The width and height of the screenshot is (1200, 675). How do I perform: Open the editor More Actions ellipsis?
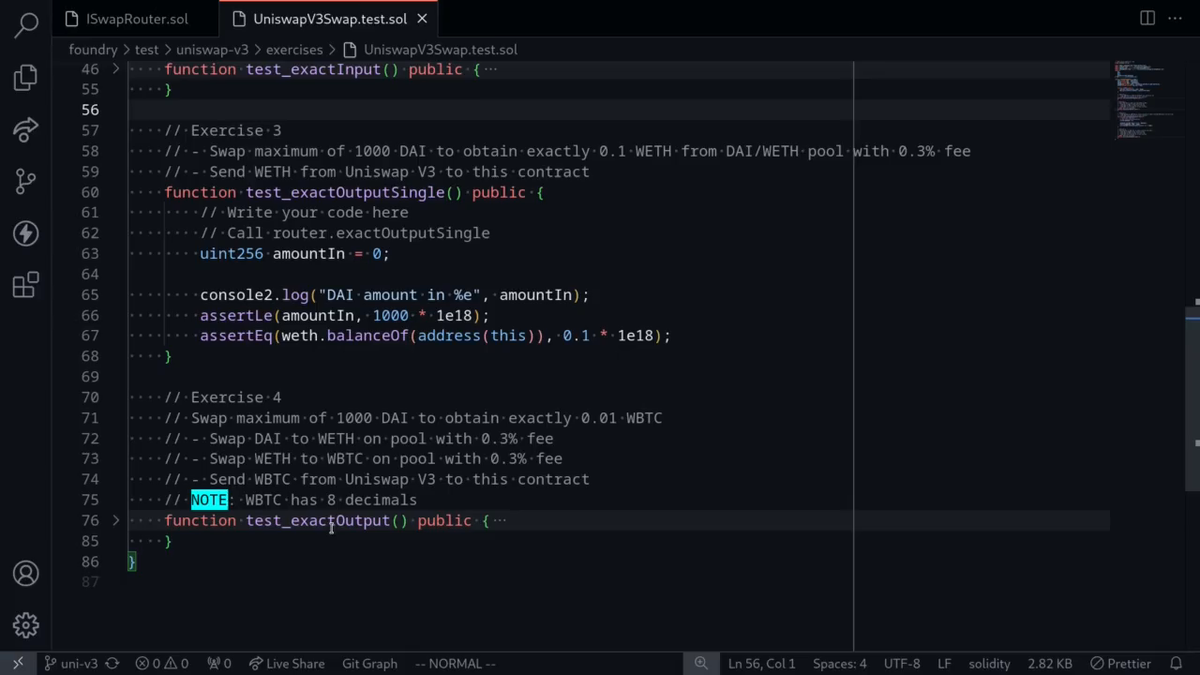click(1175, 18)
